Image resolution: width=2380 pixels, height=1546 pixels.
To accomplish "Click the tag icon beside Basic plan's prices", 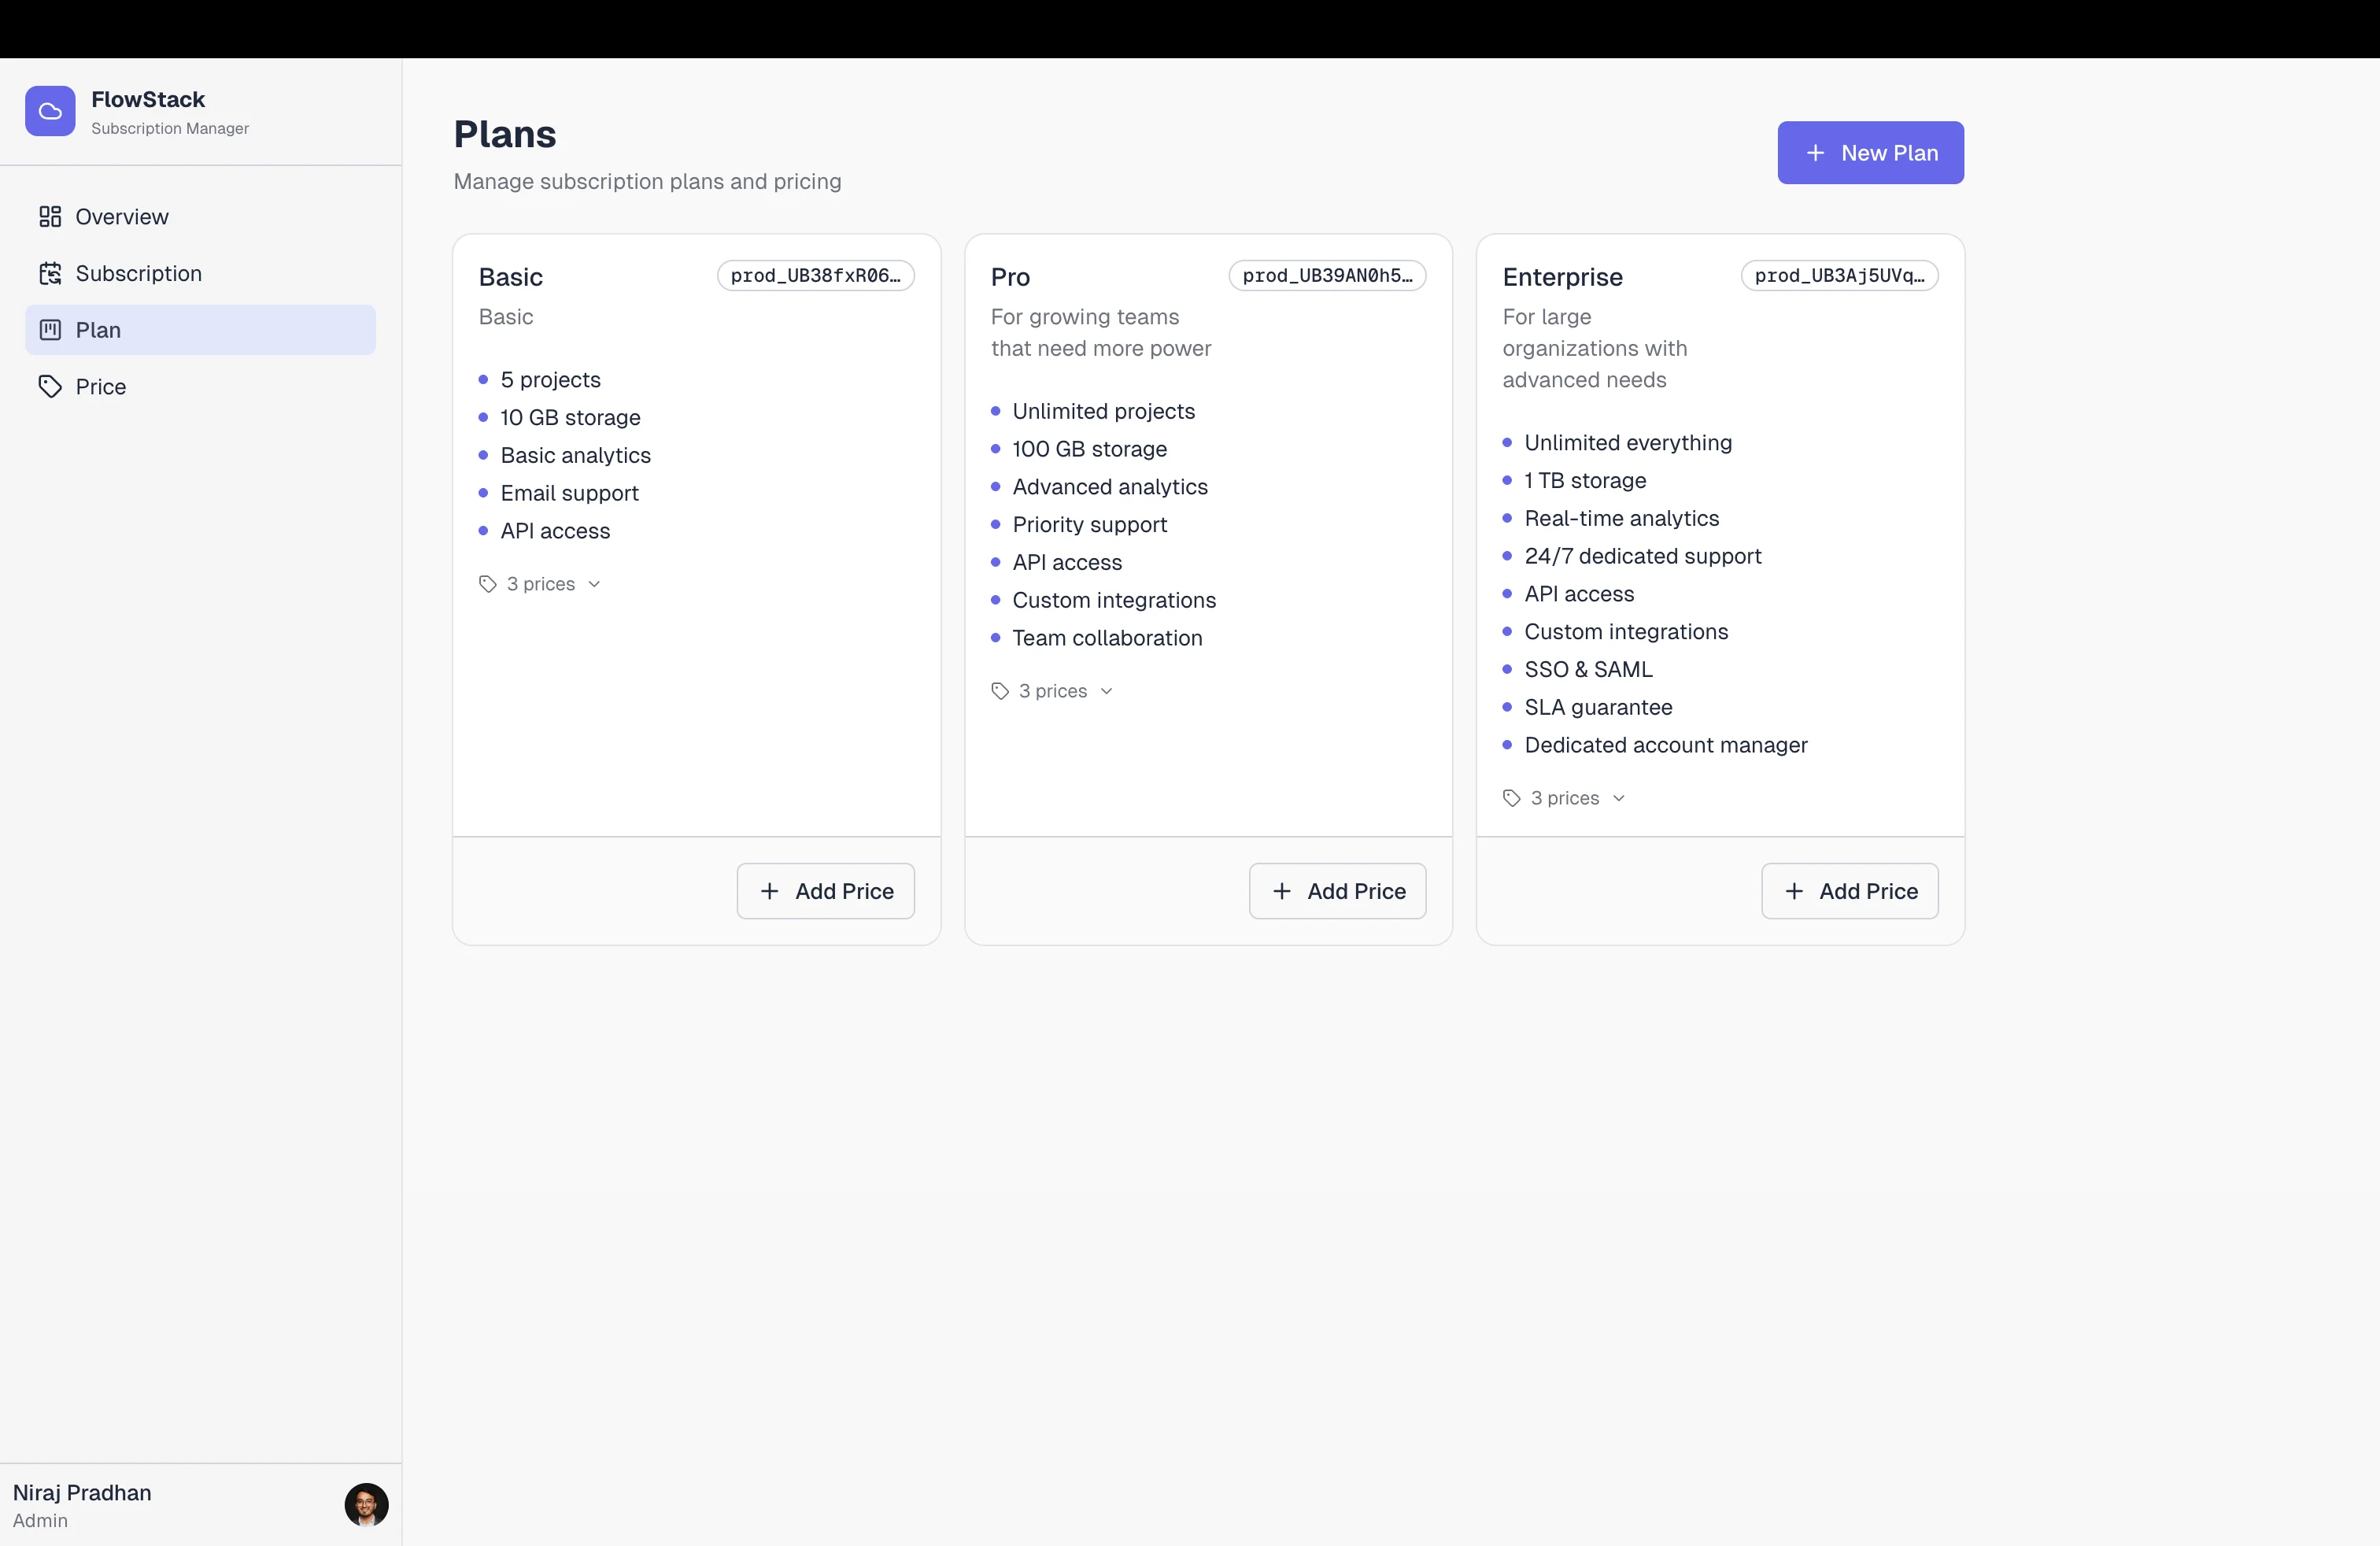I will 487,583.
